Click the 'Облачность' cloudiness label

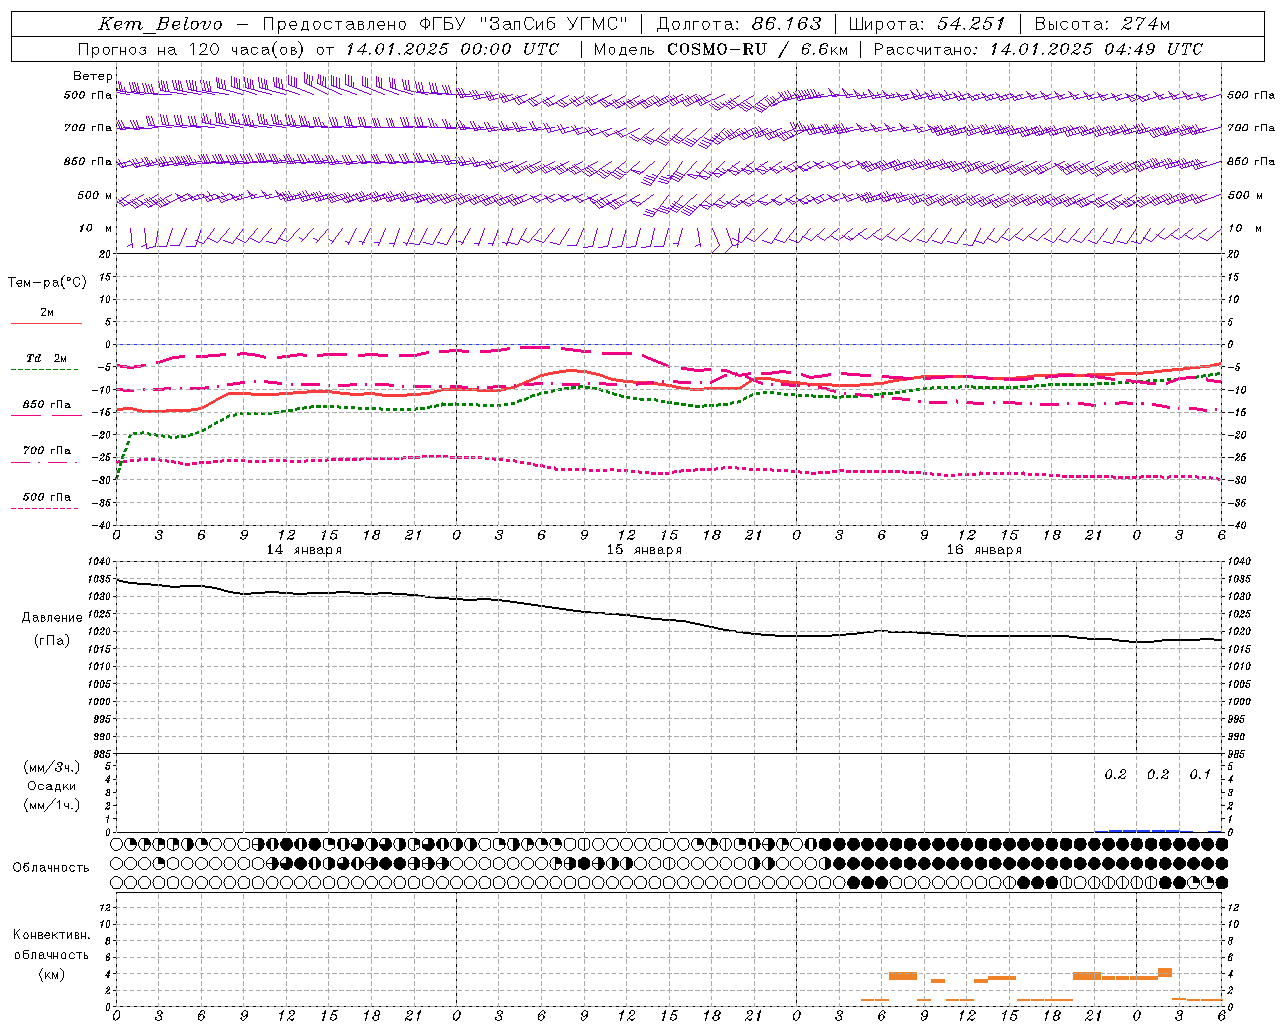click(x=51, y=867)
